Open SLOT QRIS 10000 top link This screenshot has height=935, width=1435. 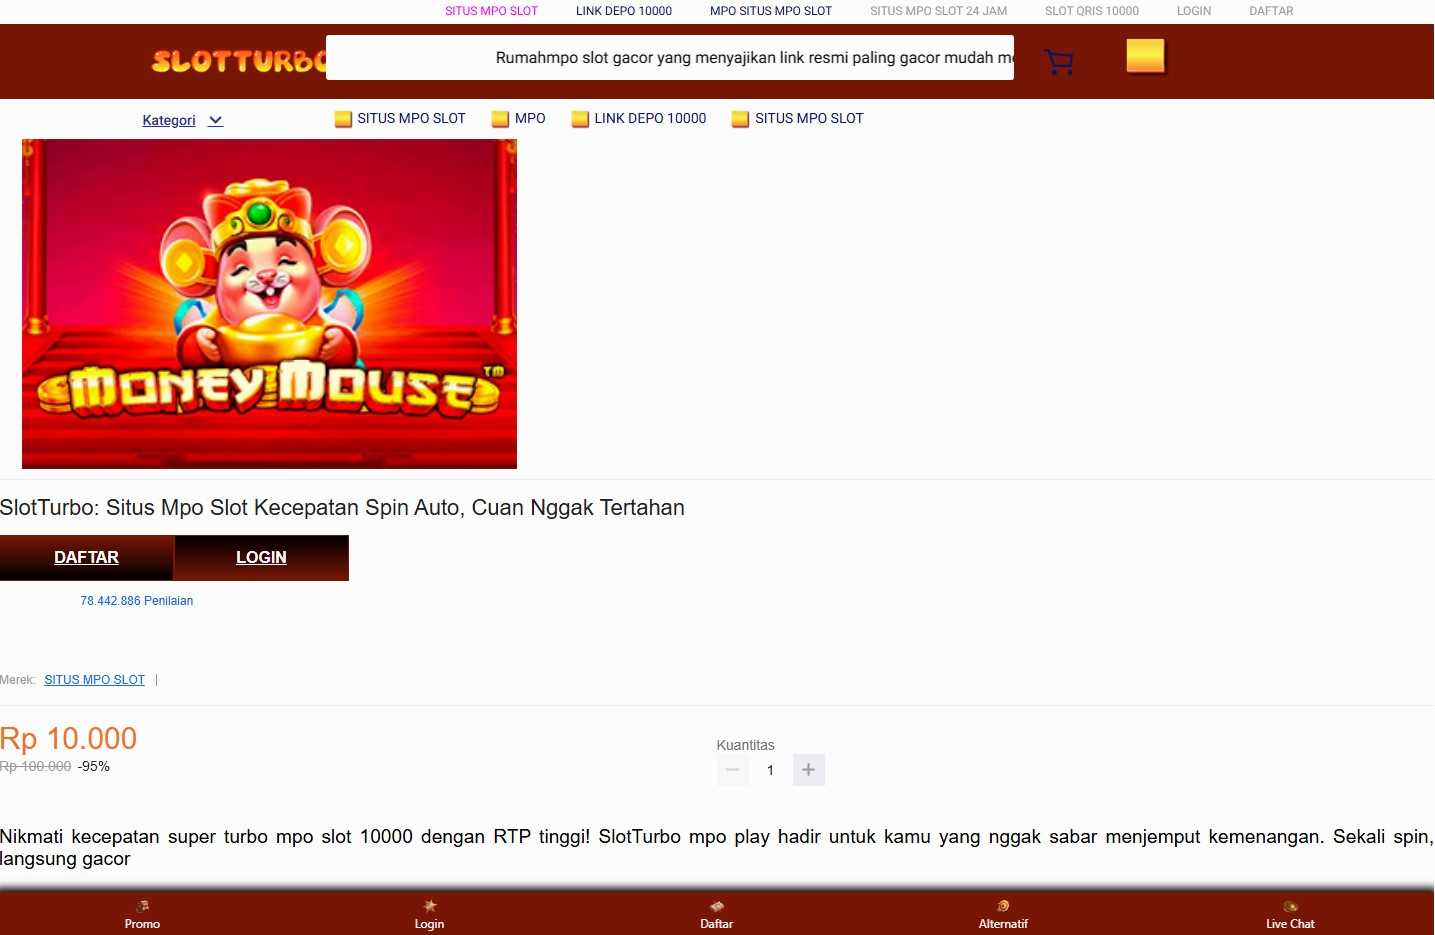point(1092,11)
